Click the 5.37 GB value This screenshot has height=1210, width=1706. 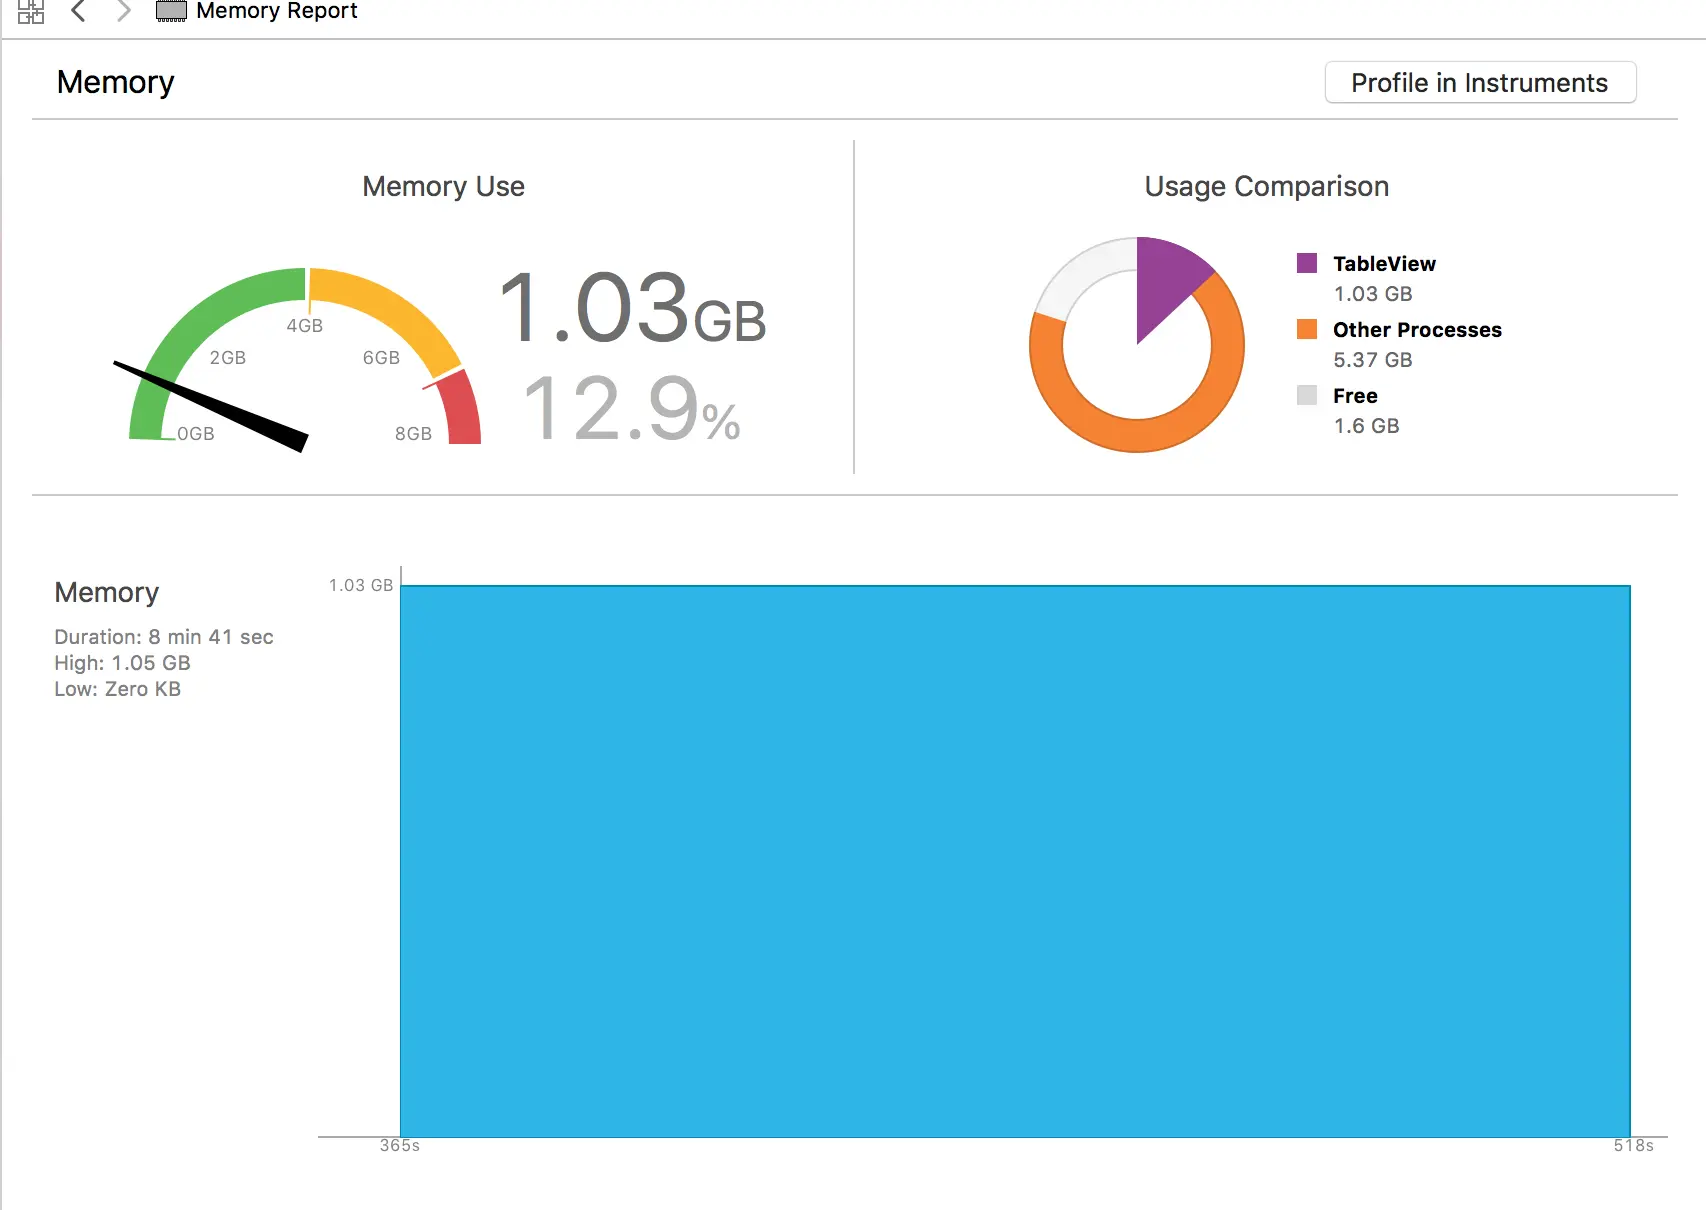[x=1373, y=360]
